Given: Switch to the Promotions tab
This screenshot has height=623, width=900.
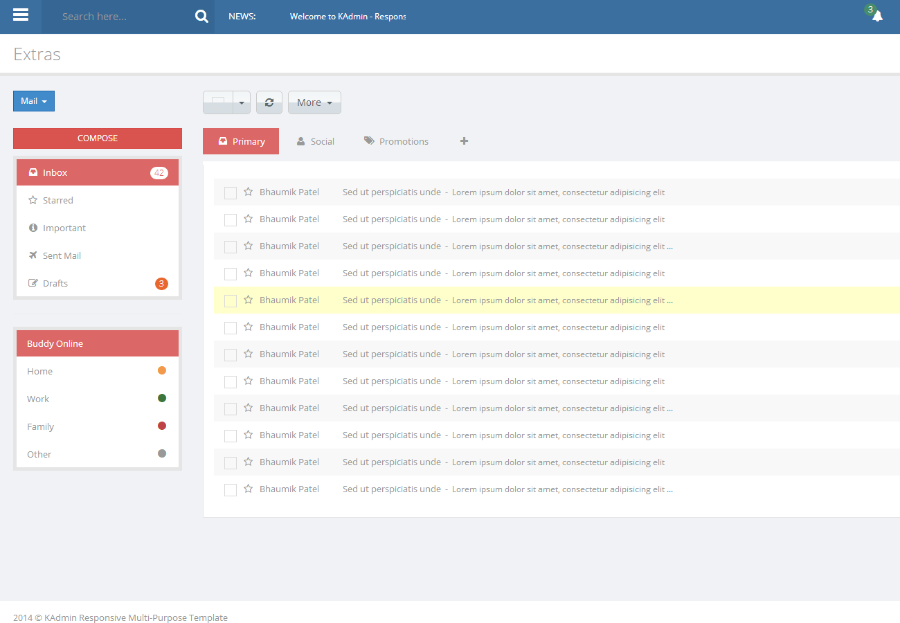Looking at the screenshot, I should [396, 142].
